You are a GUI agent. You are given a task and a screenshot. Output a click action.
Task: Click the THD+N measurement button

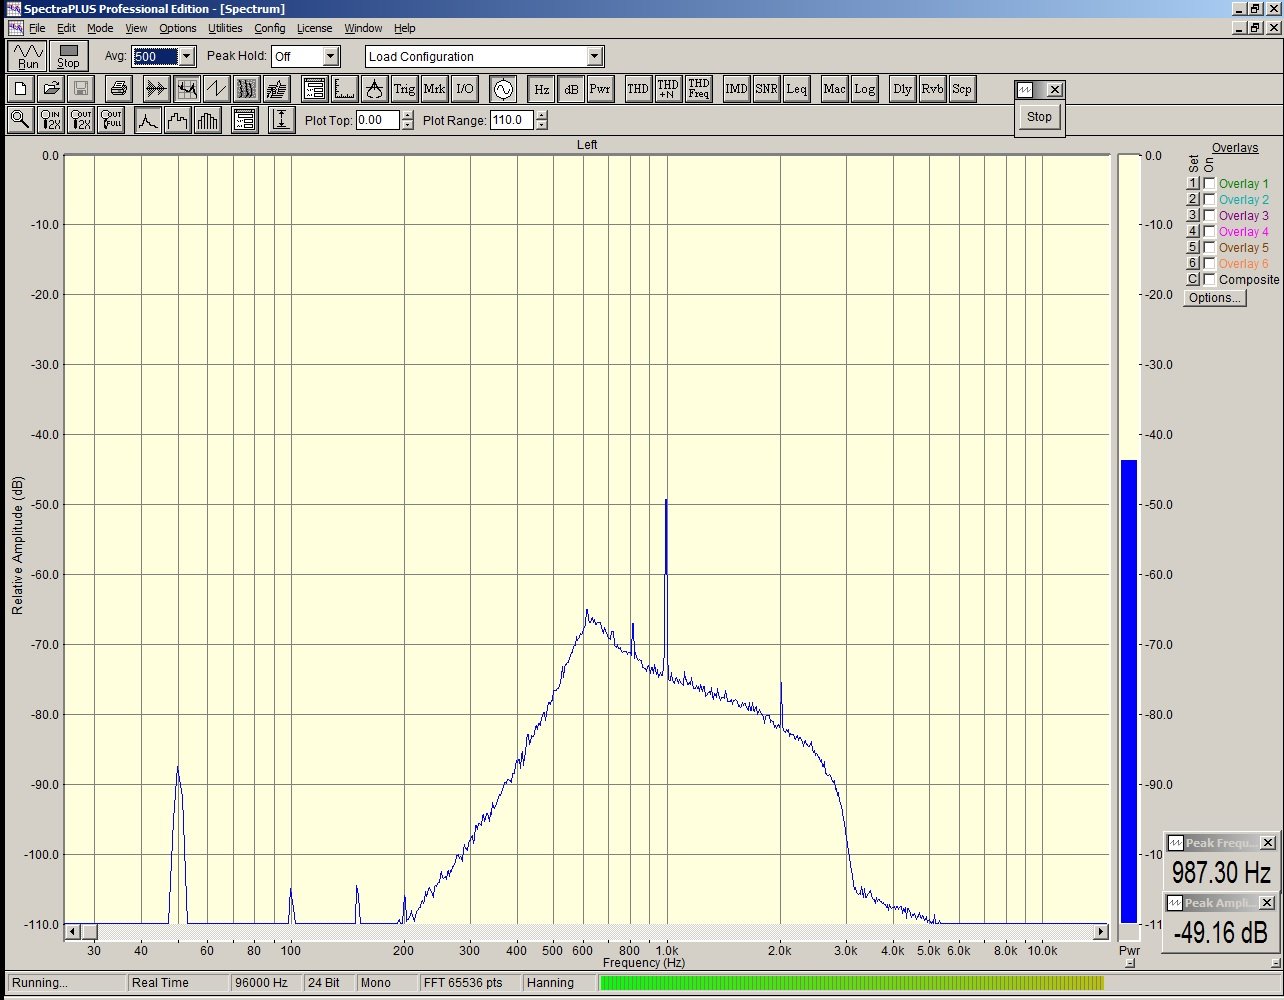[x=668, y=89]
